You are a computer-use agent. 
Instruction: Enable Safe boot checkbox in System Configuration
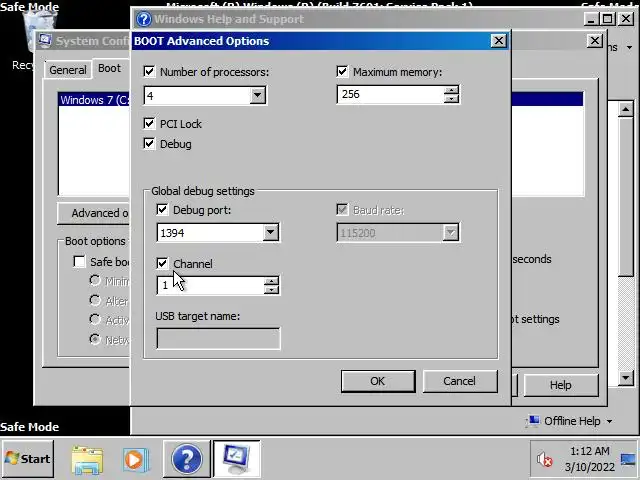tap(79, 262)
